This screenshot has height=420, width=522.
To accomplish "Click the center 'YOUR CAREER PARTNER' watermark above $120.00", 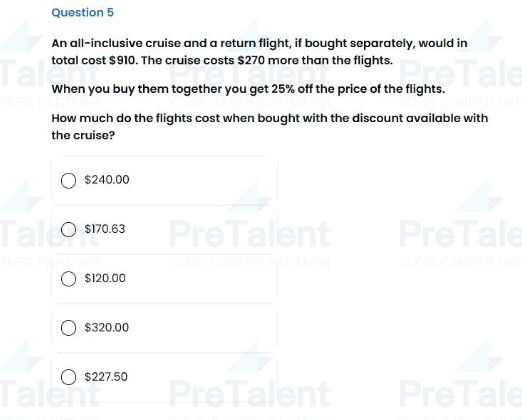I will pos(249,263).
